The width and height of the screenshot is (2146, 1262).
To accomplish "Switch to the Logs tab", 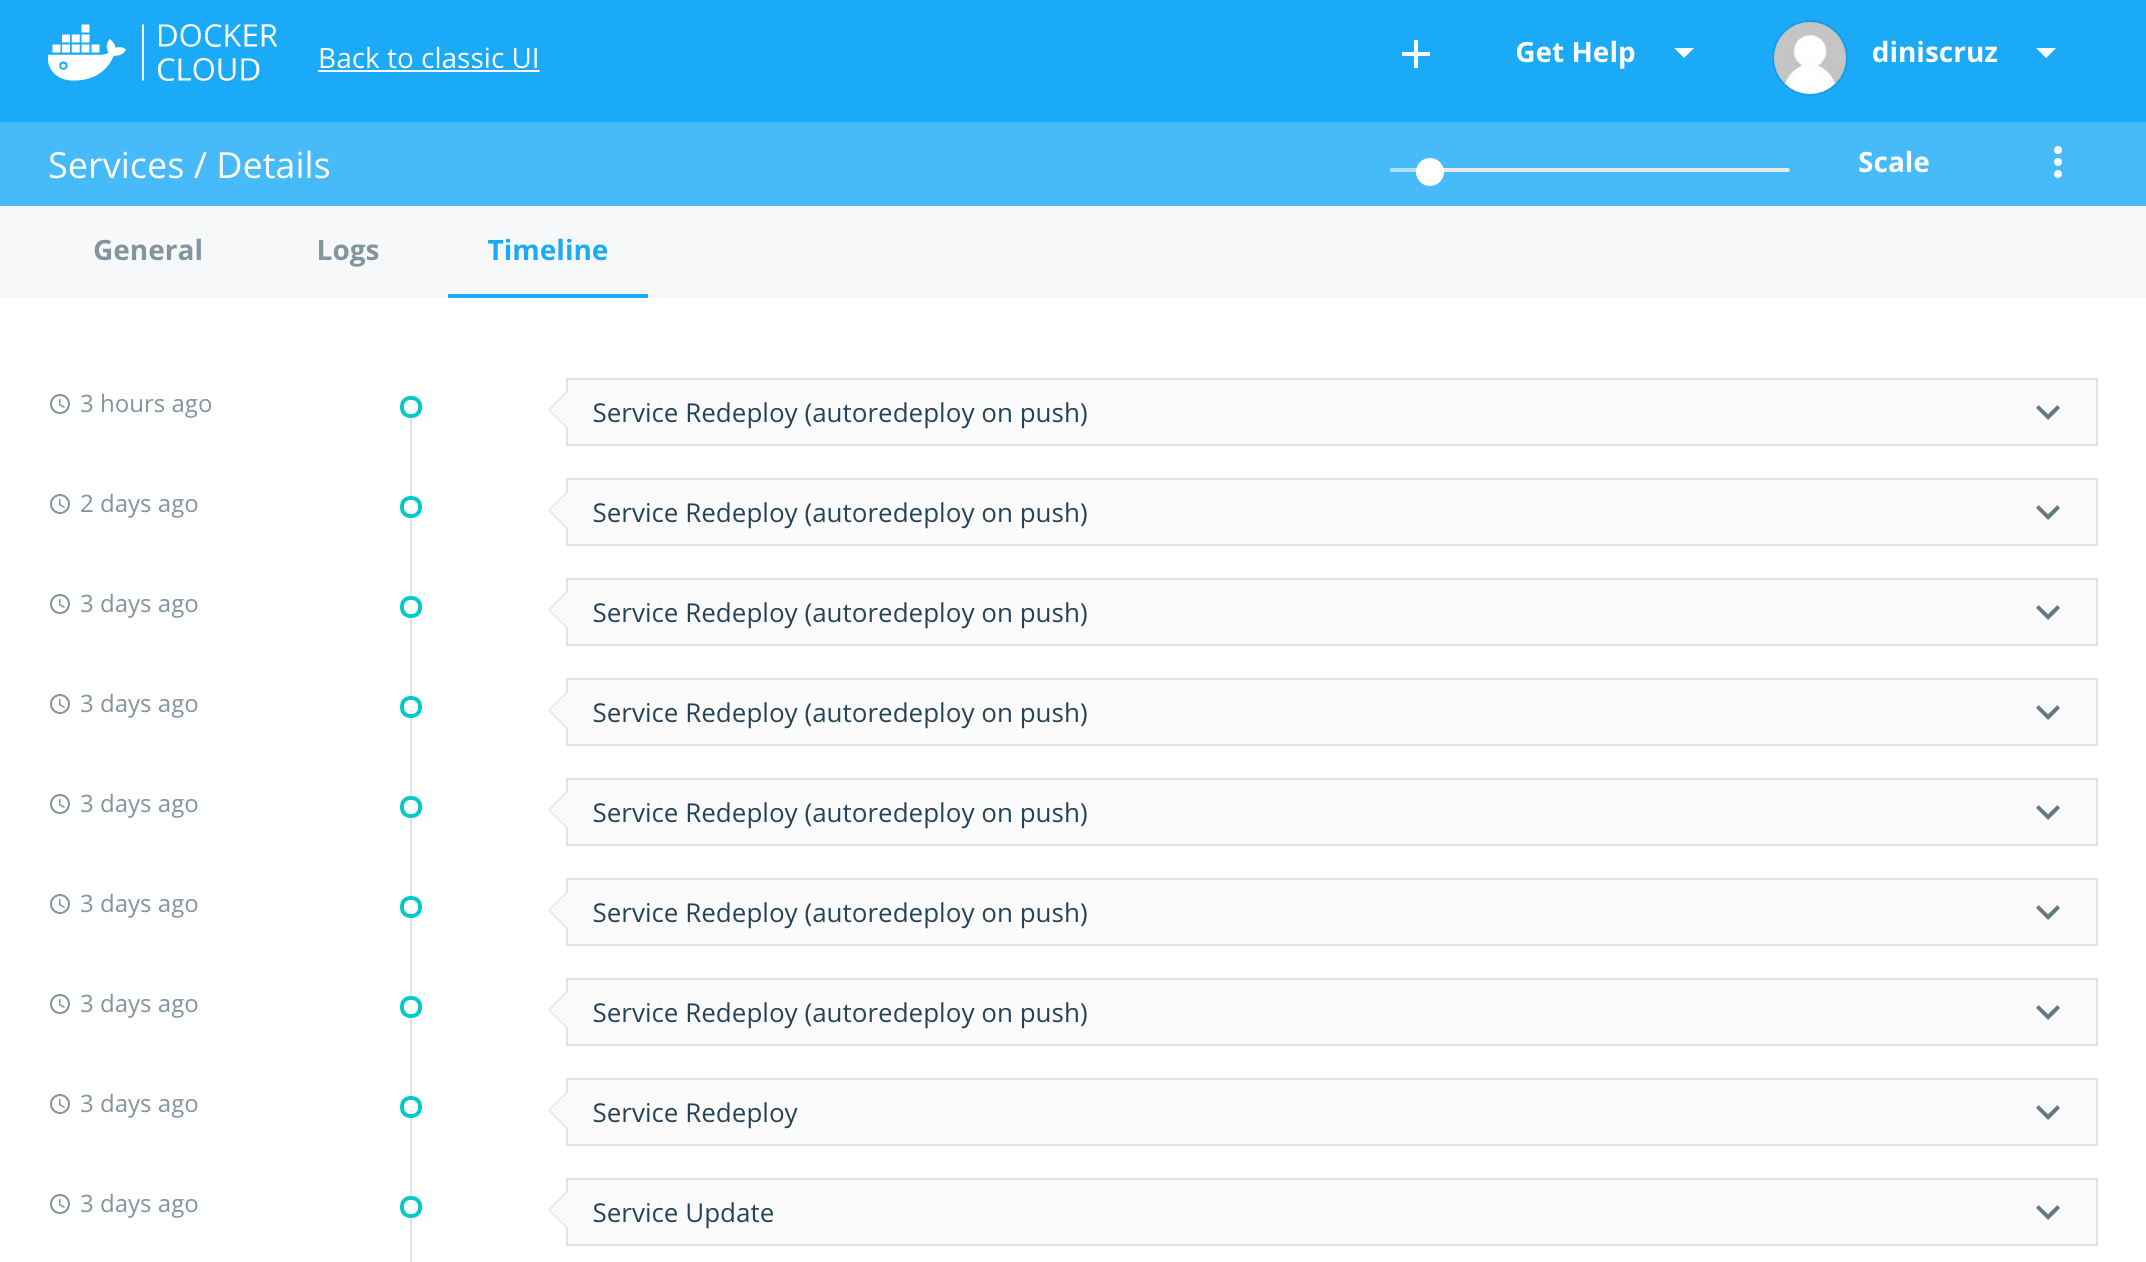I will point(347,250).
